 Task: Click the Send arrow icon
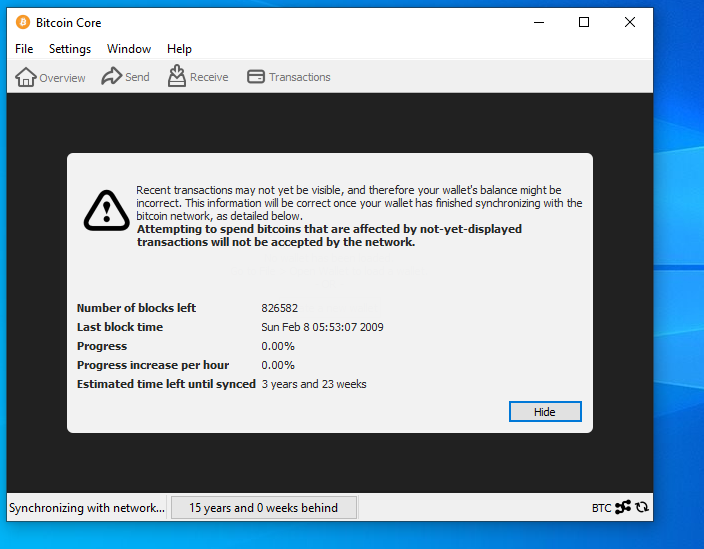[x=111, y=76]
